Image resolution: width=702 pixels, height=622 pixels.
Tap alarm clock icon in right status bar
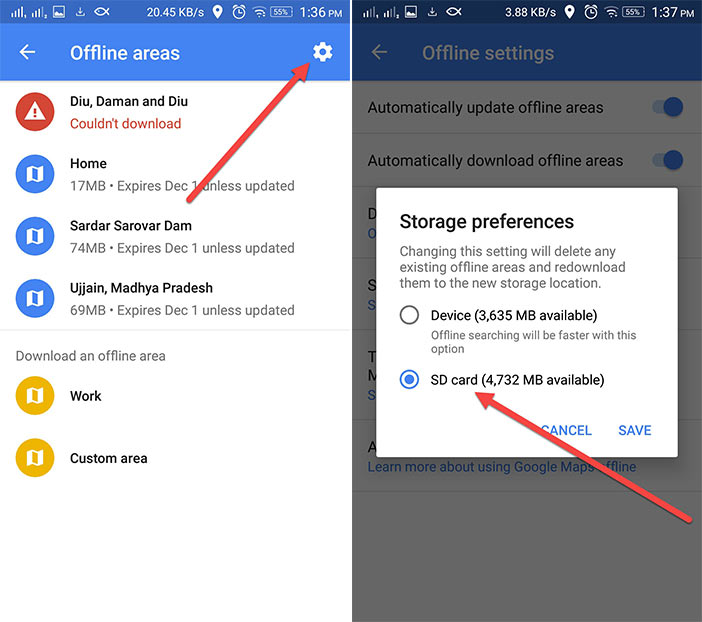pos(591,12)
